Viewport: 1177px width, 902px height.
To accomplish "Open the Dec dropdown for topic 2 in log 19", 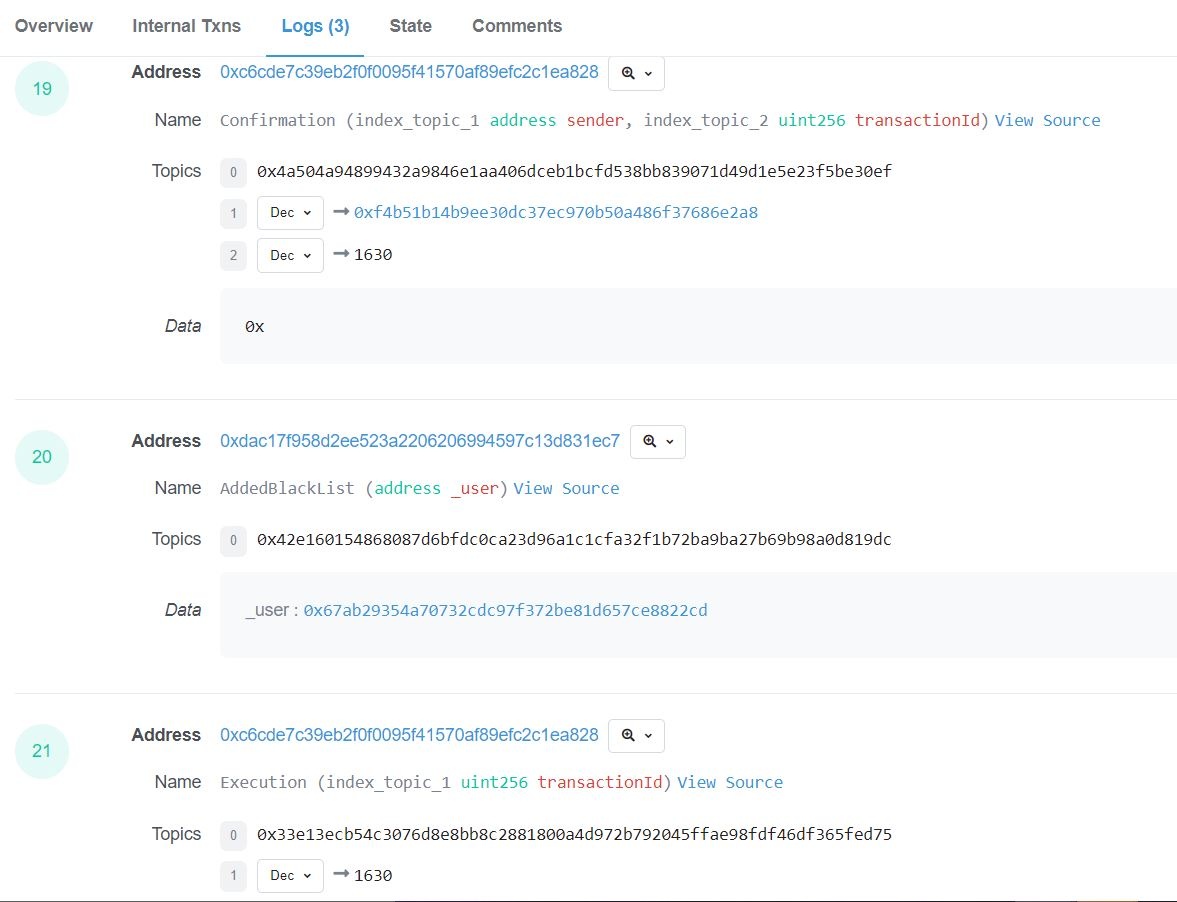I will point(289,256).
